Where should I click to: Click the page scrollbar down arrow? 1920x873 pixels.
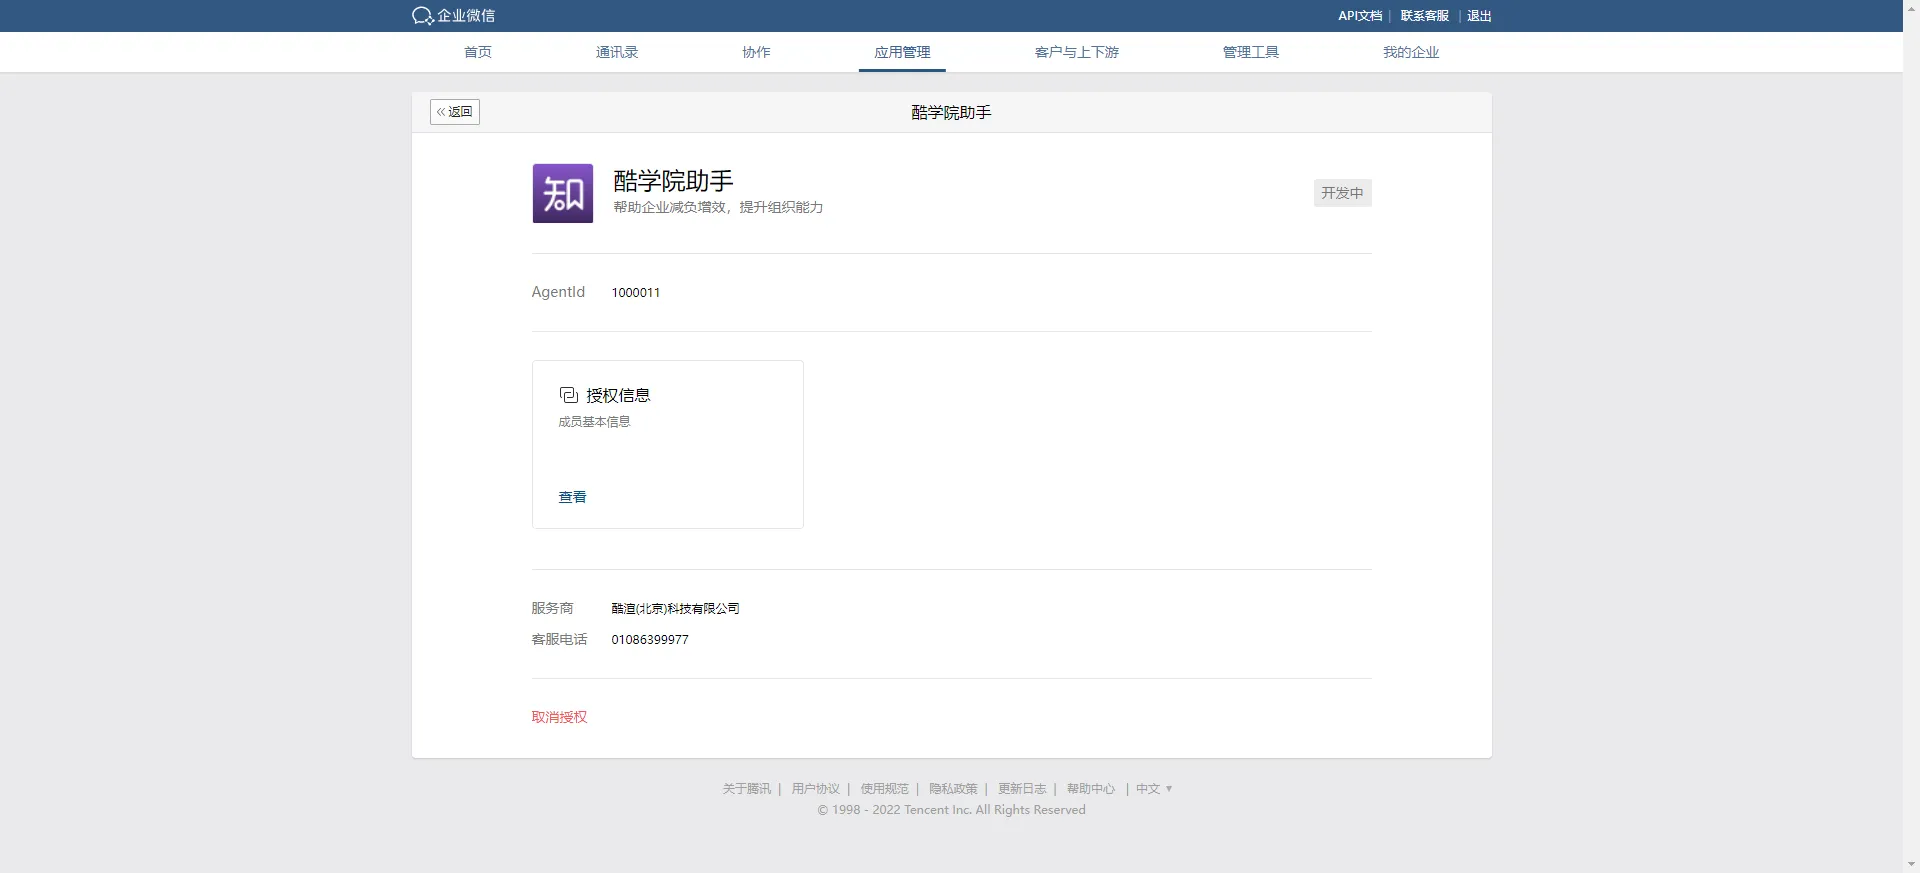1911,864
